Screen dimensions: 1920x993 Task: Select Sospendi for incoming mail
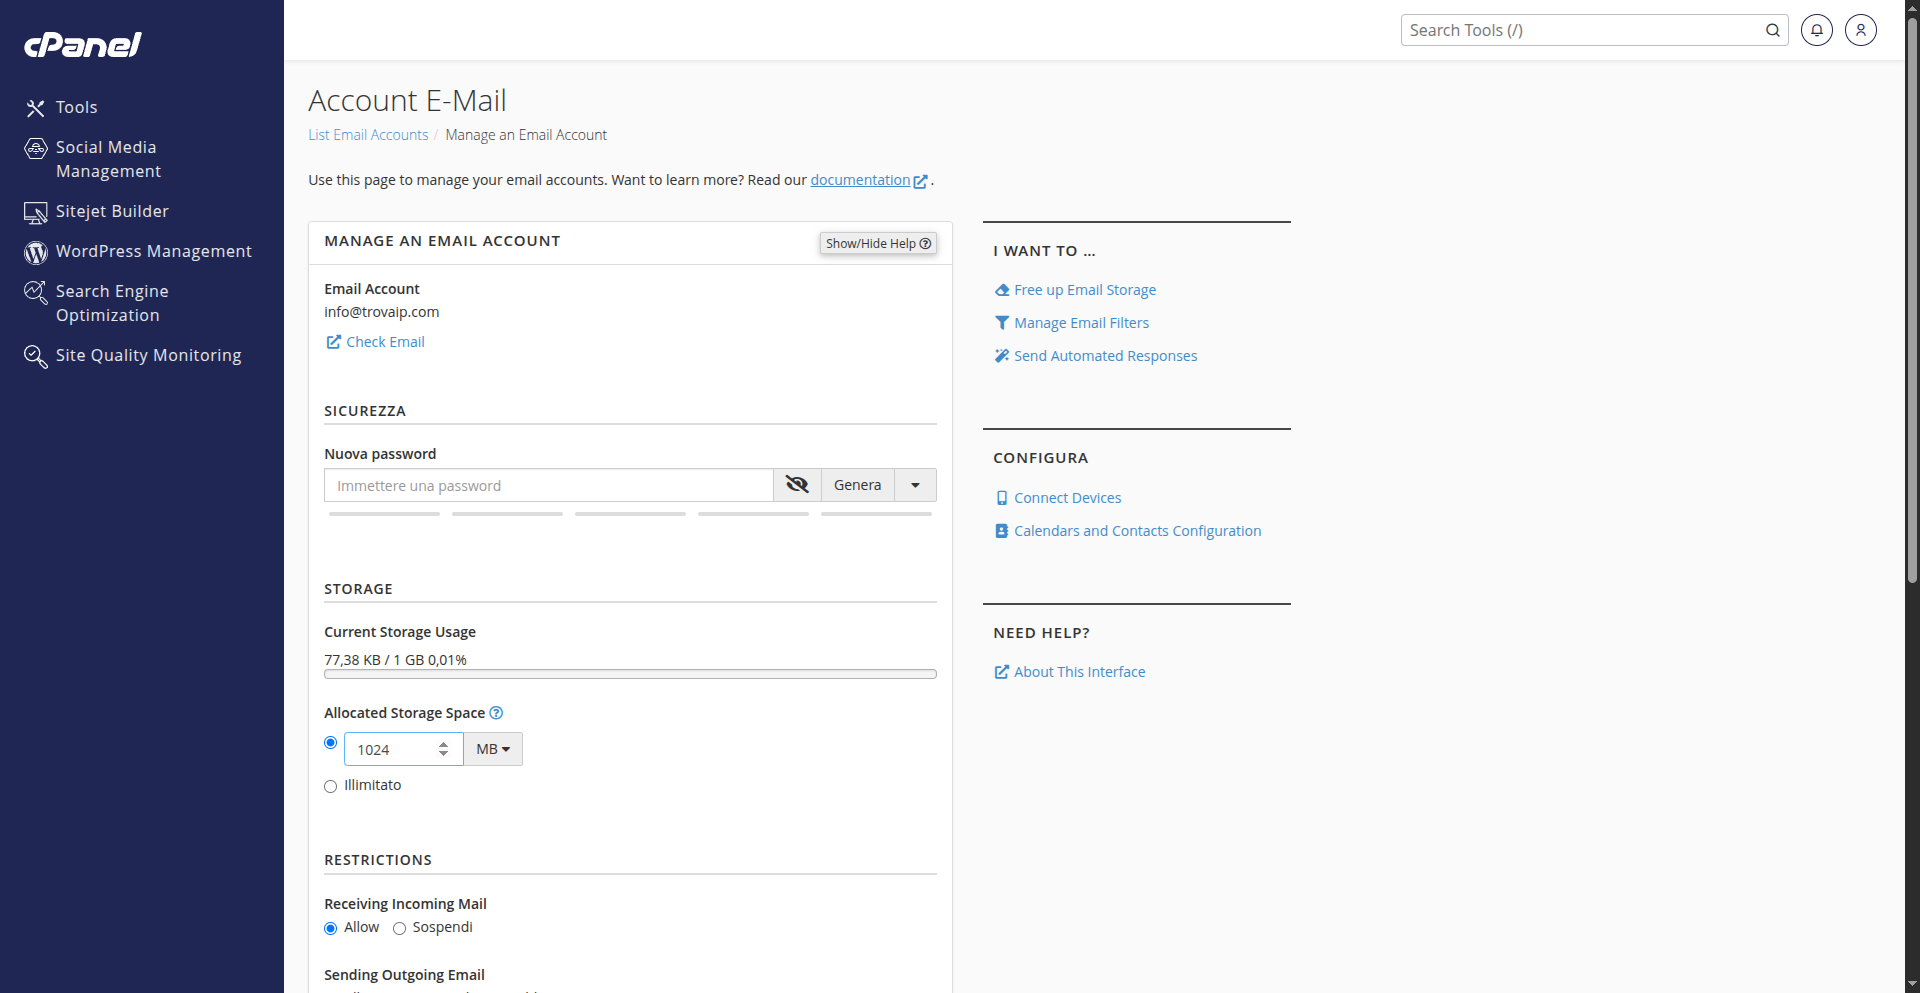[400, 929]
